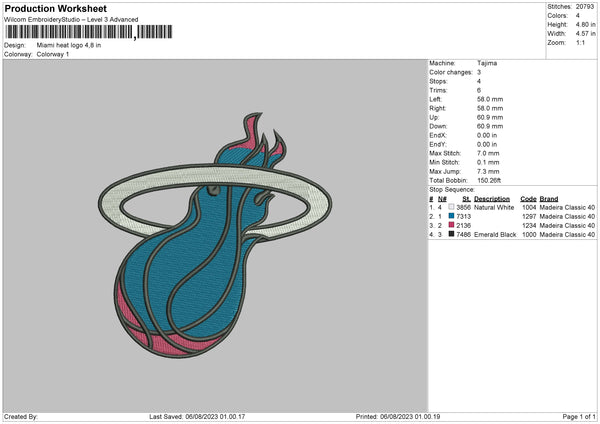Click the Description column header
The image size is (600, 424).
pos(492,198)
